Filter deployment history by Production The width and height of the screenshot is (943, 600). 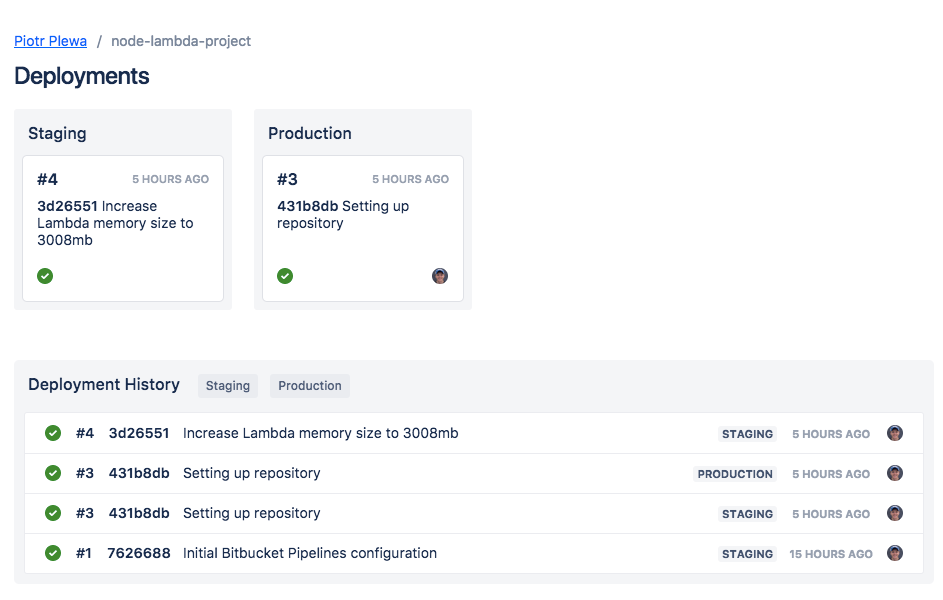pos(310,386)
